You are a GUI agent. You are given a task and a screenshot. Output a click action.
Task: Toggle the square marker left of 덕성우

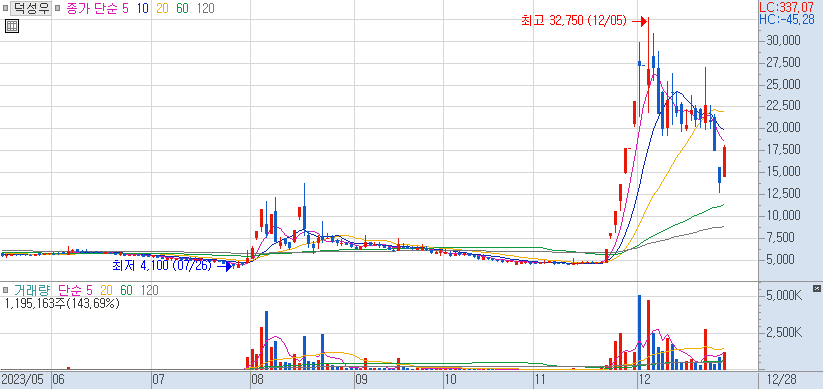5,9
